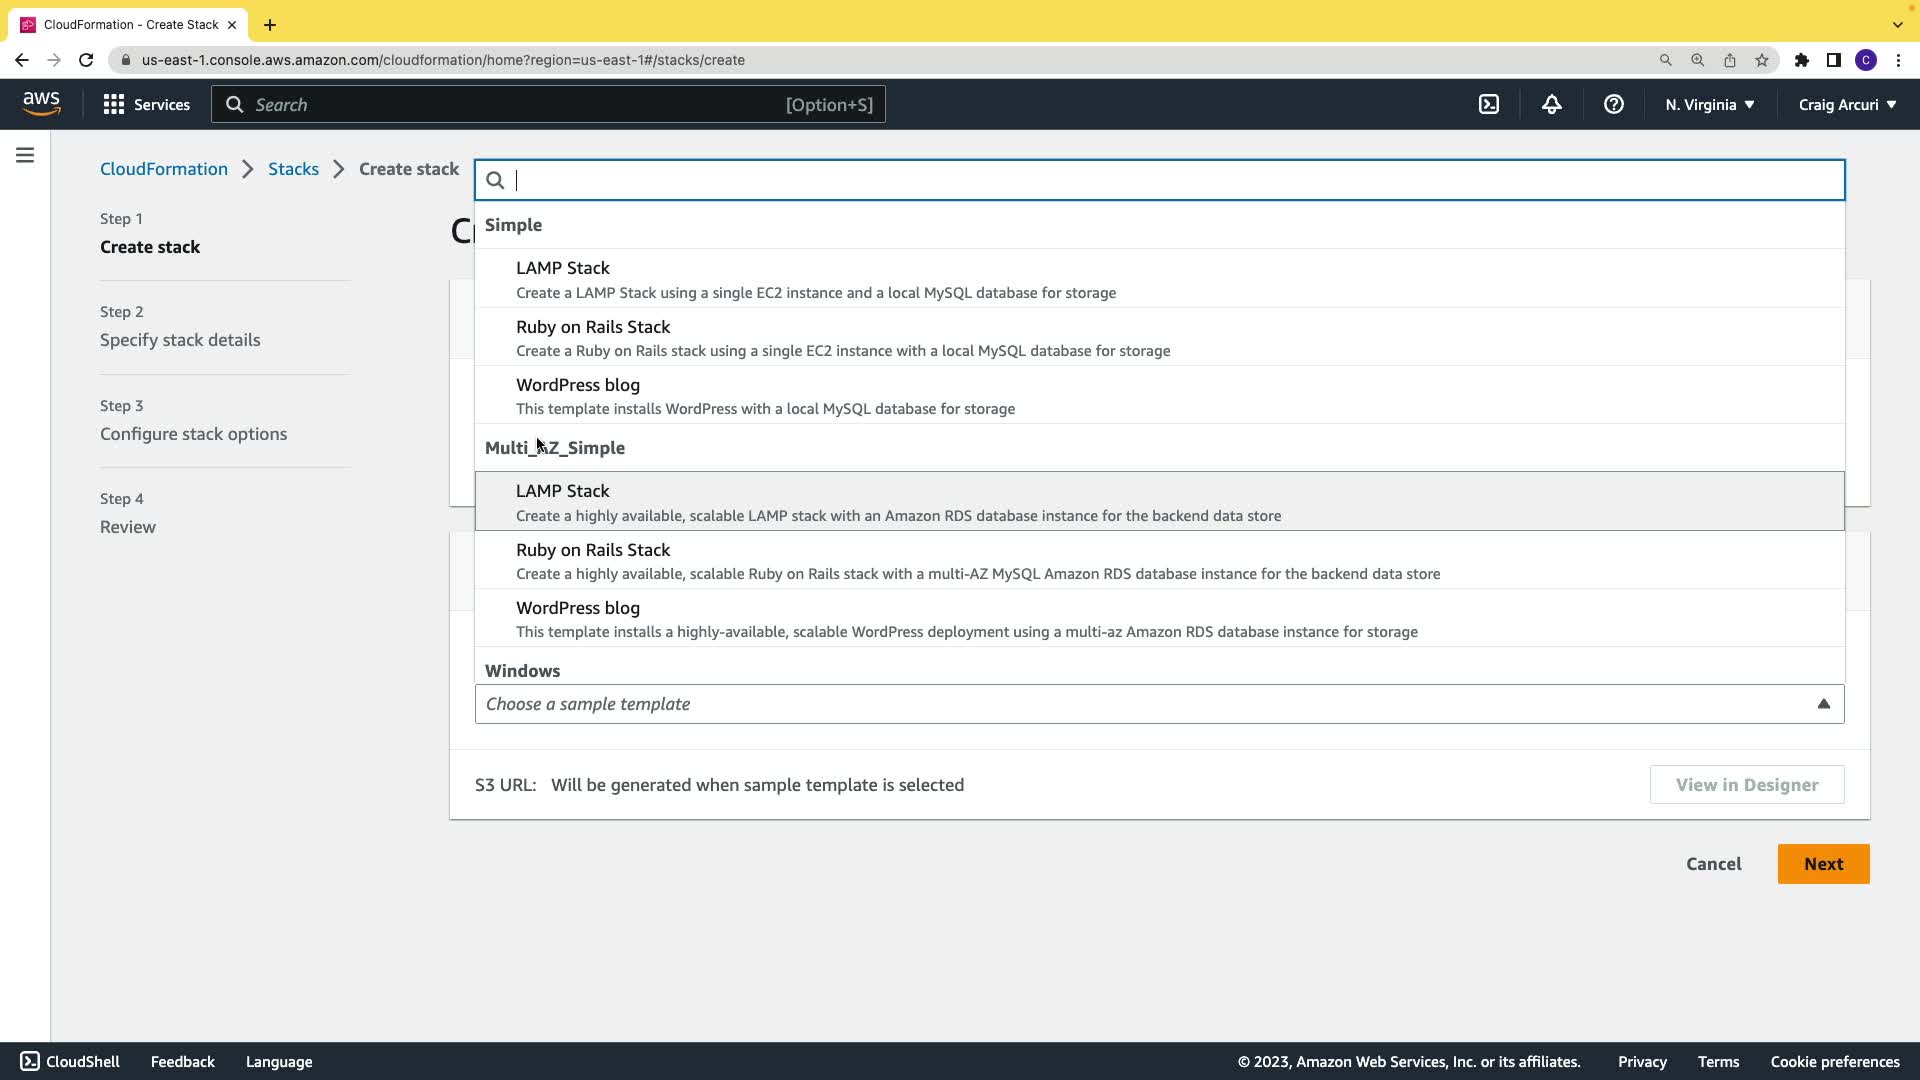Select the Simple WordPress blog template
This screenshot has height=1080, width=1920.
[765, 396]
